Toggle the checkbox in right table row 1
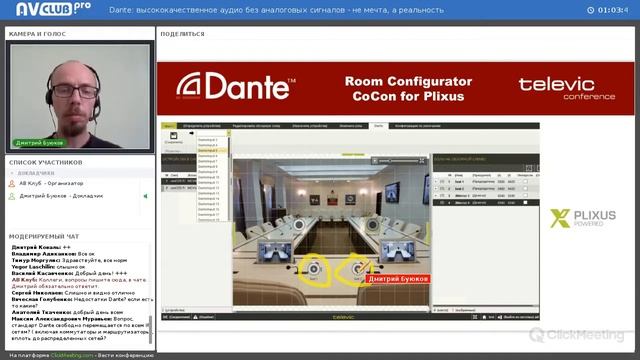 point(525,182)
